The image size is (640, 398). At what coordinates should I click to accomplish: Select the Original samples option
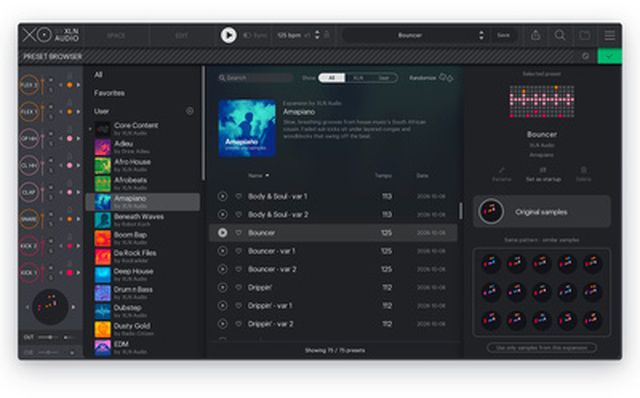click(542, 211)
